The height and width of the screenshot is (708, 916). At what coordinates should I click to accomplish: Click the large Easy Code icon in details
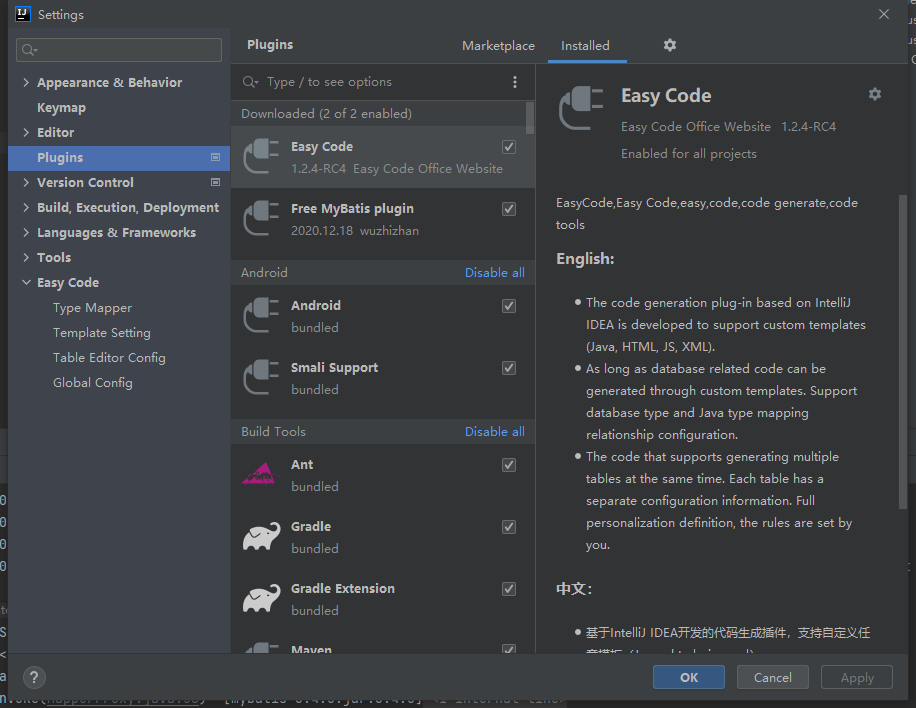pyautogui.click(x=581, y=108)
